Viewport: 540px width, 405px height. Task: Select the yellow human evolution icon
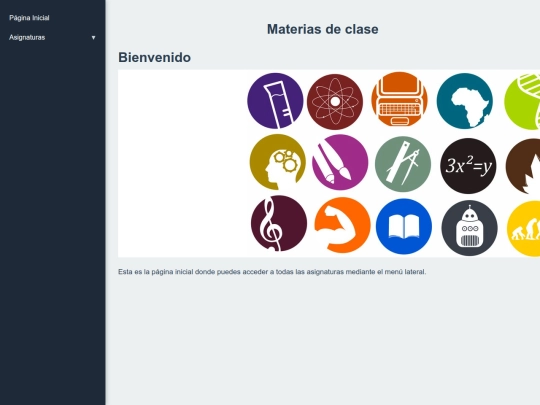point(524,229)
